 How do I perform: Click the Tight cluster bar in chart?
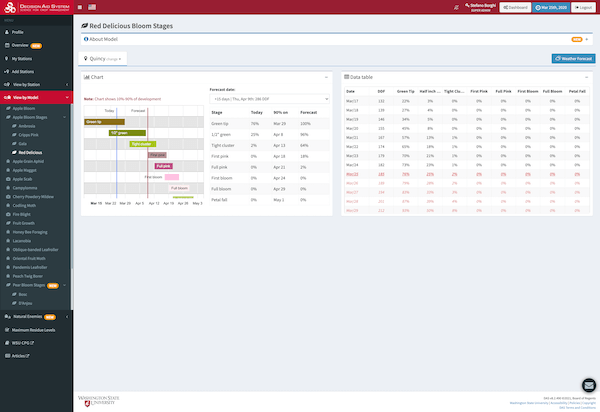click(x=142, y=143)
